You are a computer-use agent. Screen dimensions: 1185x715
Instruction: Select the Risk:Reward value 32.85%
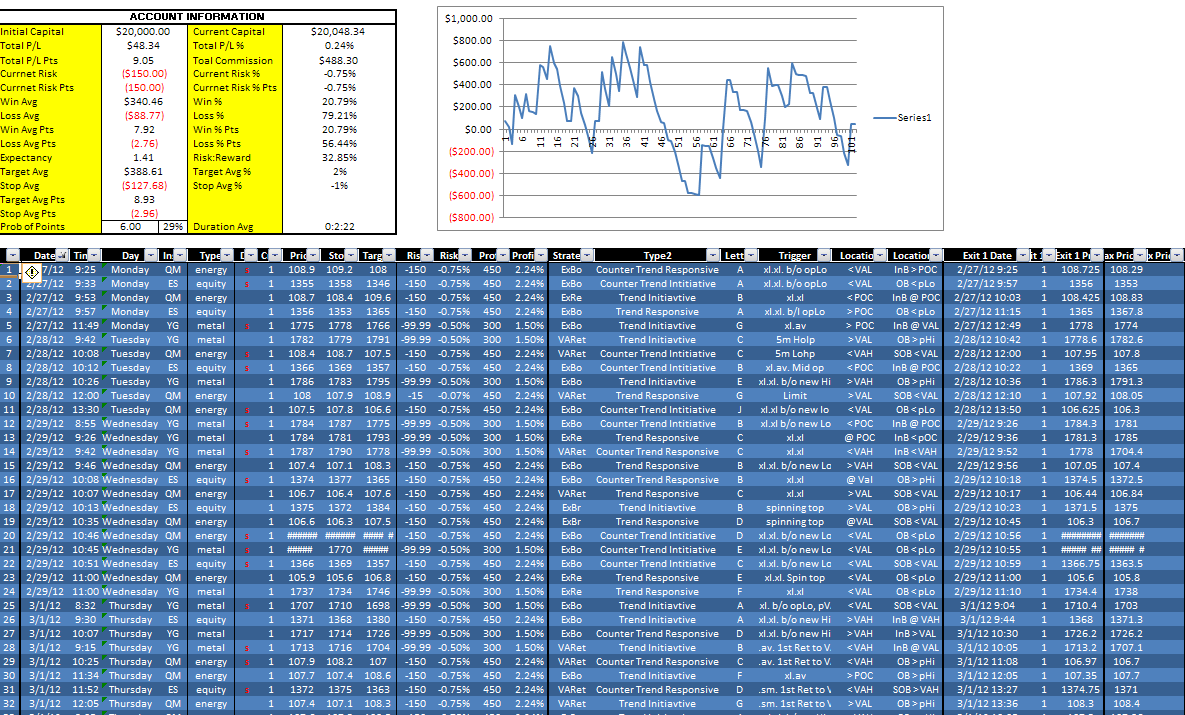[338, 158]
